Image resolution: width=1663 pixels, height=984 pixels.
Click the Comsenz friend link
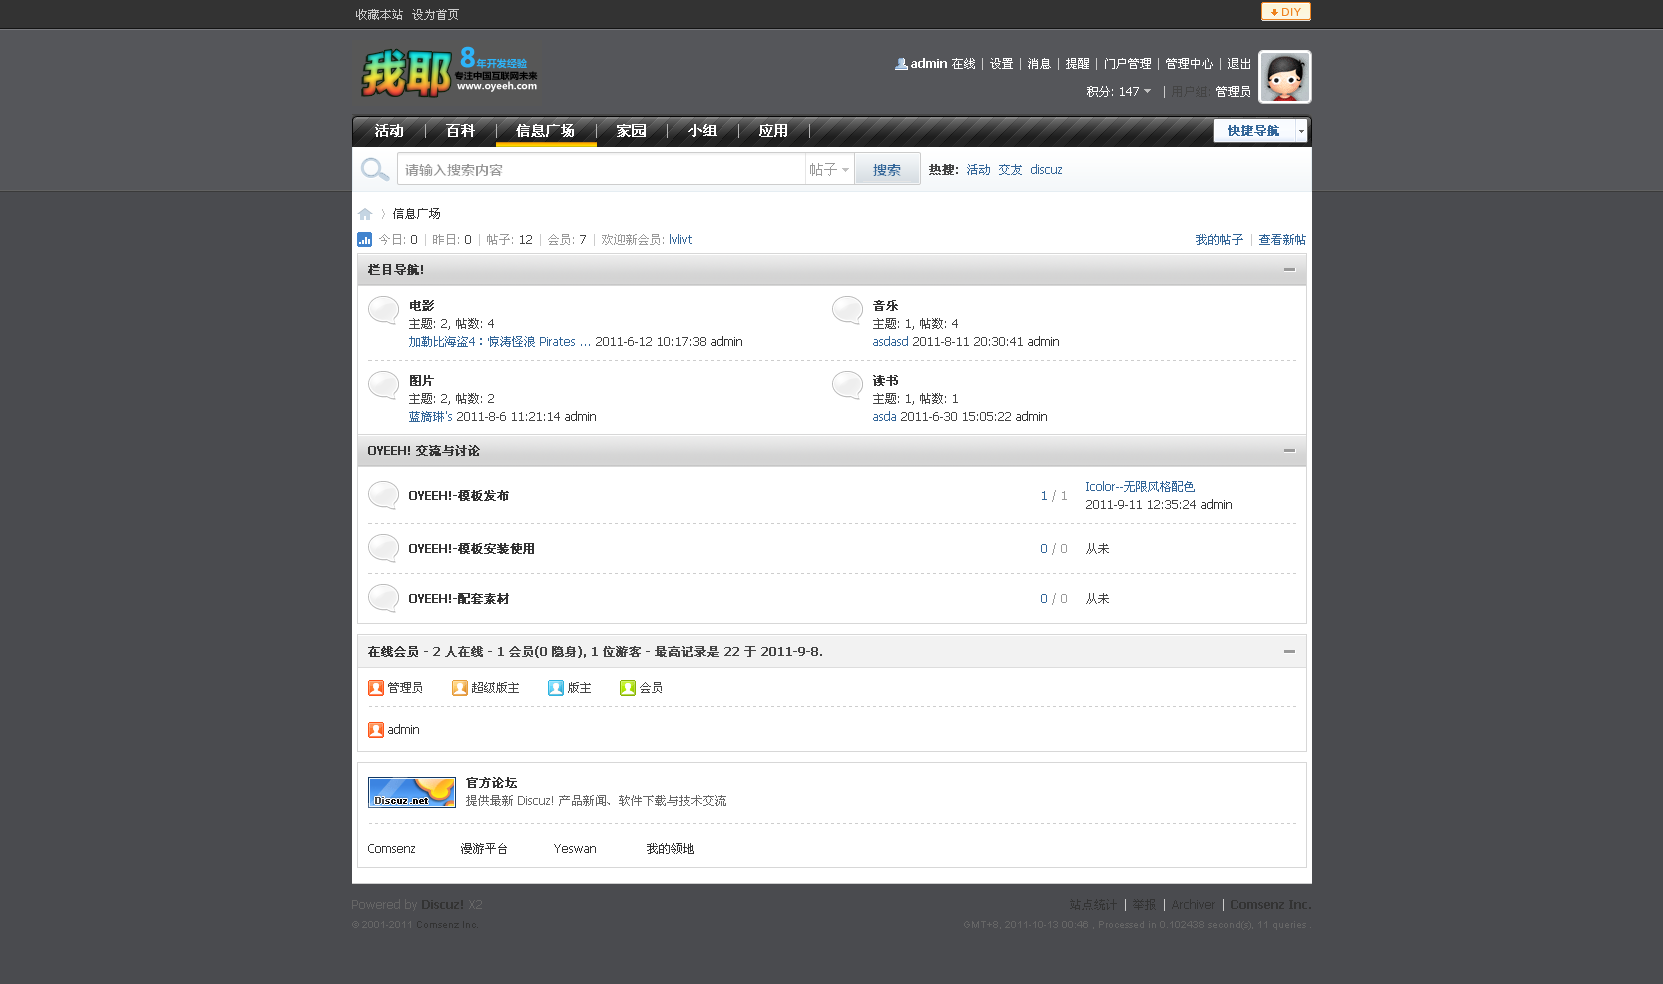[x=391, y=849]
